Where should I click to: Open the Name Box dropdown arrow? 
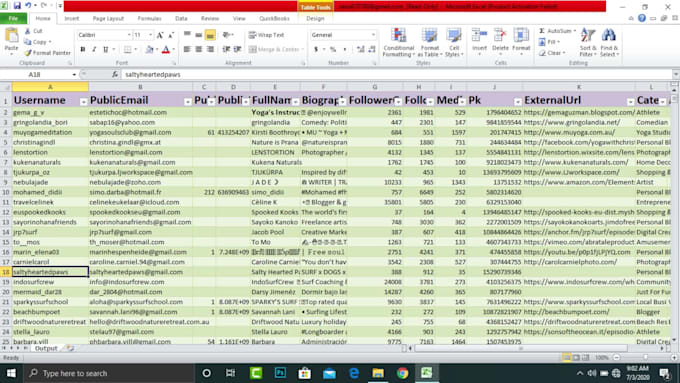[74, 75]
